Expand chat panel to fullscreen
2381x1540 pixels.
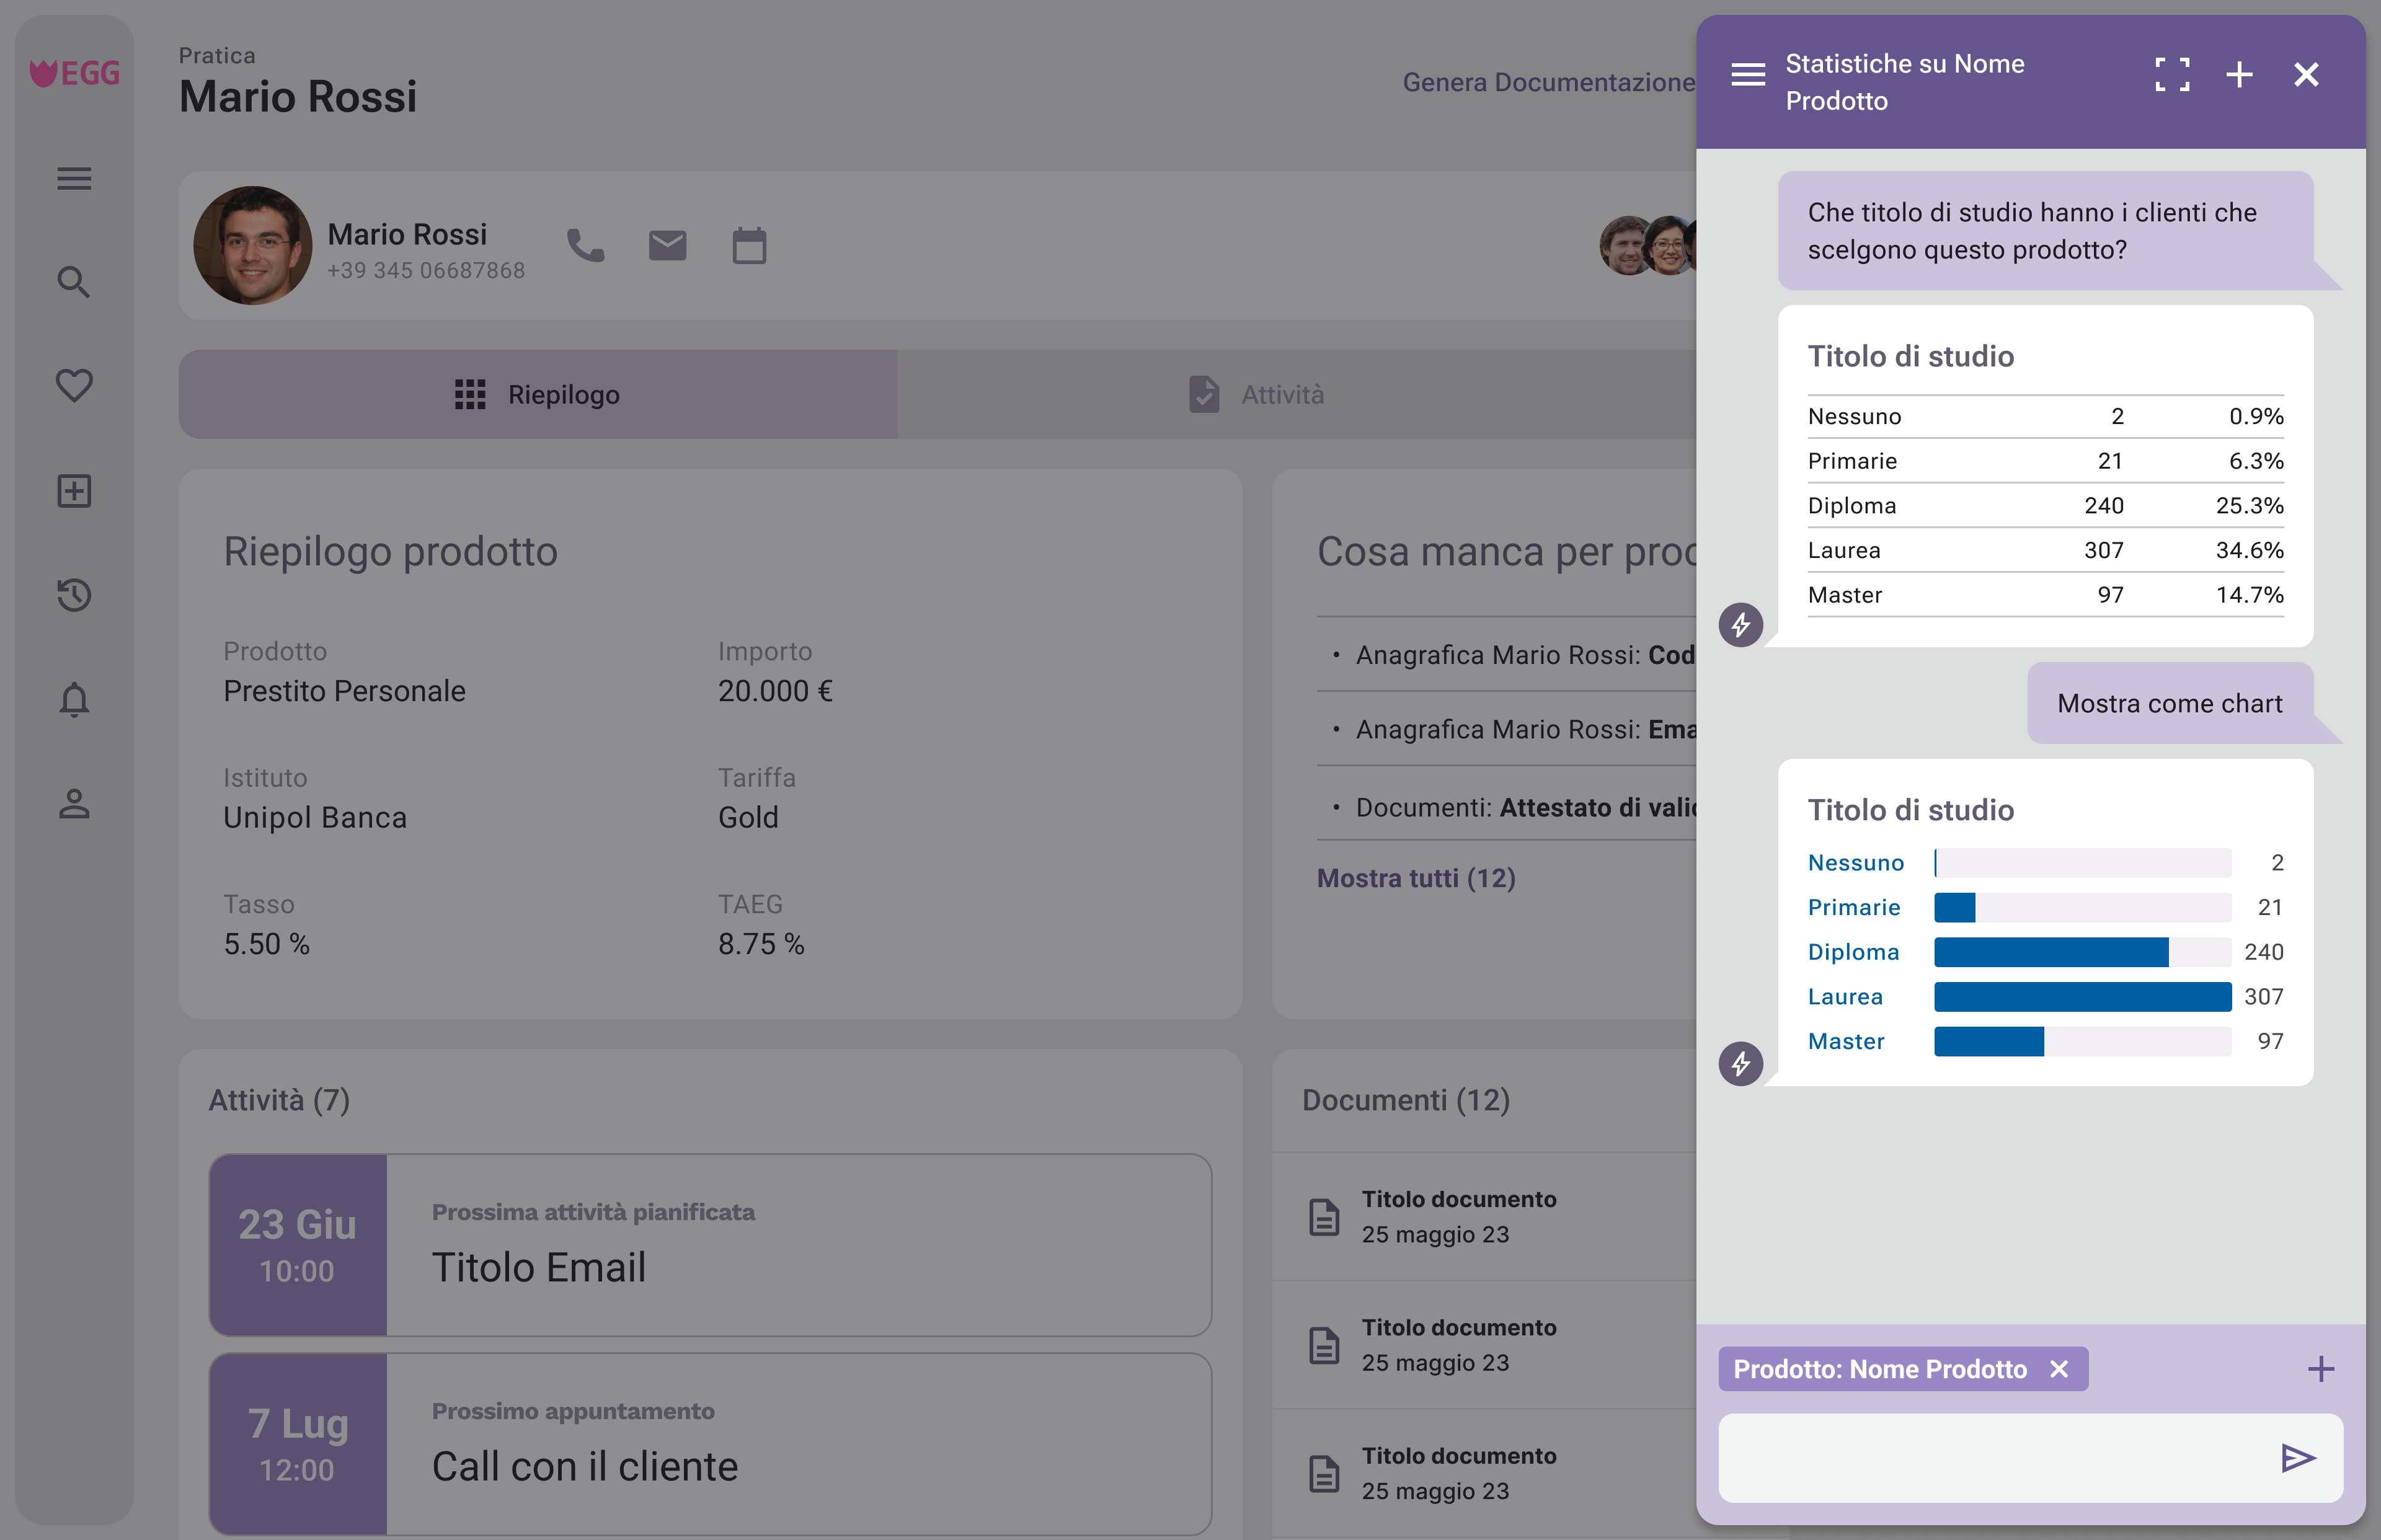click(x=2172, y=75)
